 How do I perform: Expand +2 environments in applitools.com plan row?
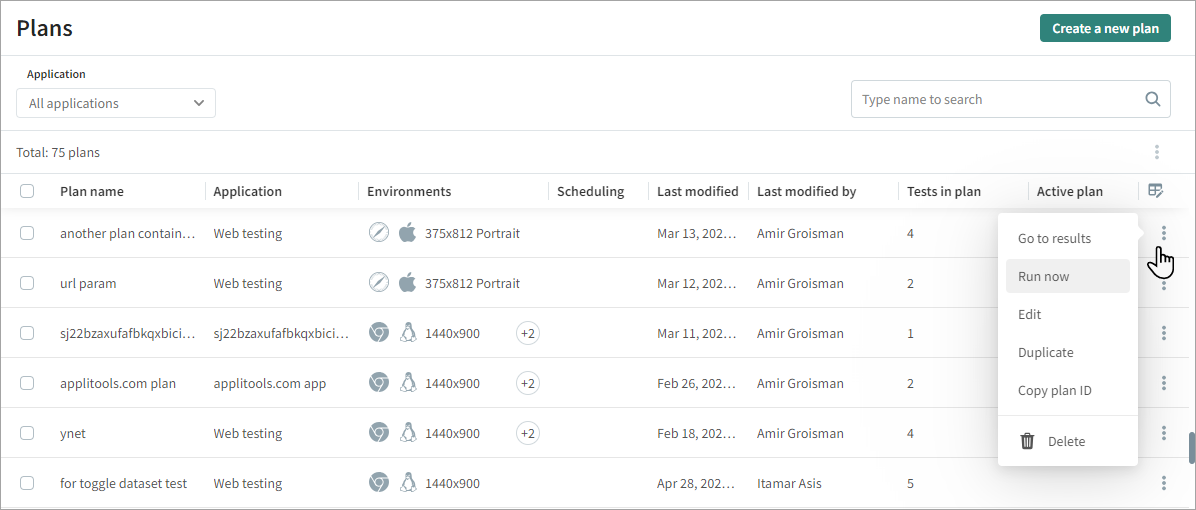coord(528,383)
